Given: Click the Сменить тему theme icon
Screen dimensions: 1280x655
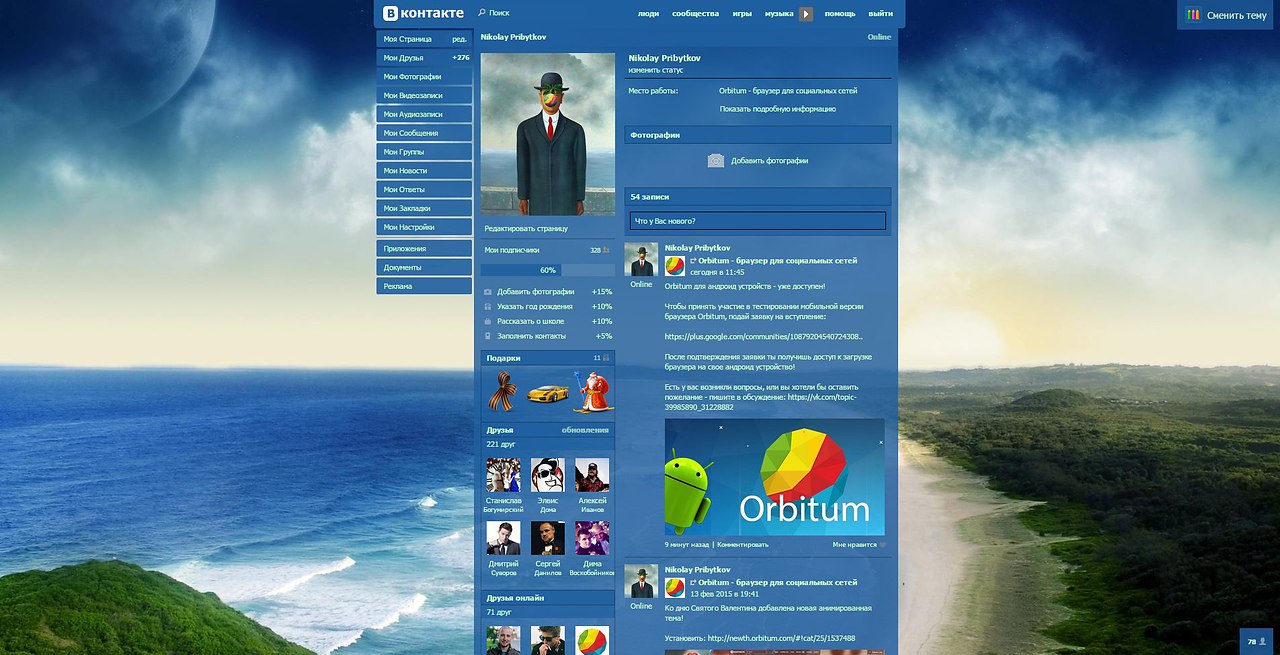Looking at the screenshot, I should pyautogui.click(x=1193, y=15).
